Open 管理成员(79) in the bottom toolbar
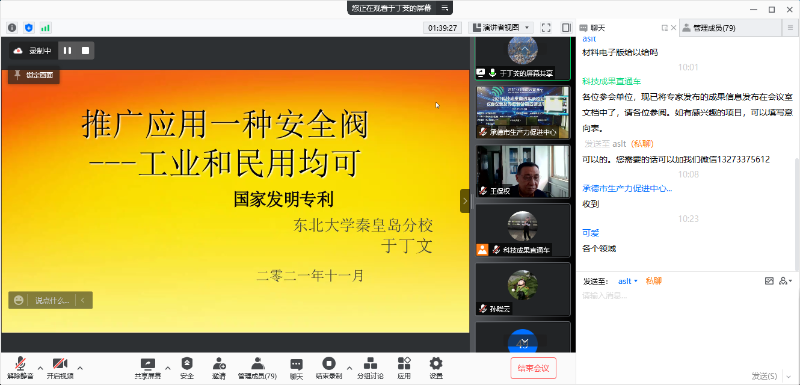 (258, 368)
